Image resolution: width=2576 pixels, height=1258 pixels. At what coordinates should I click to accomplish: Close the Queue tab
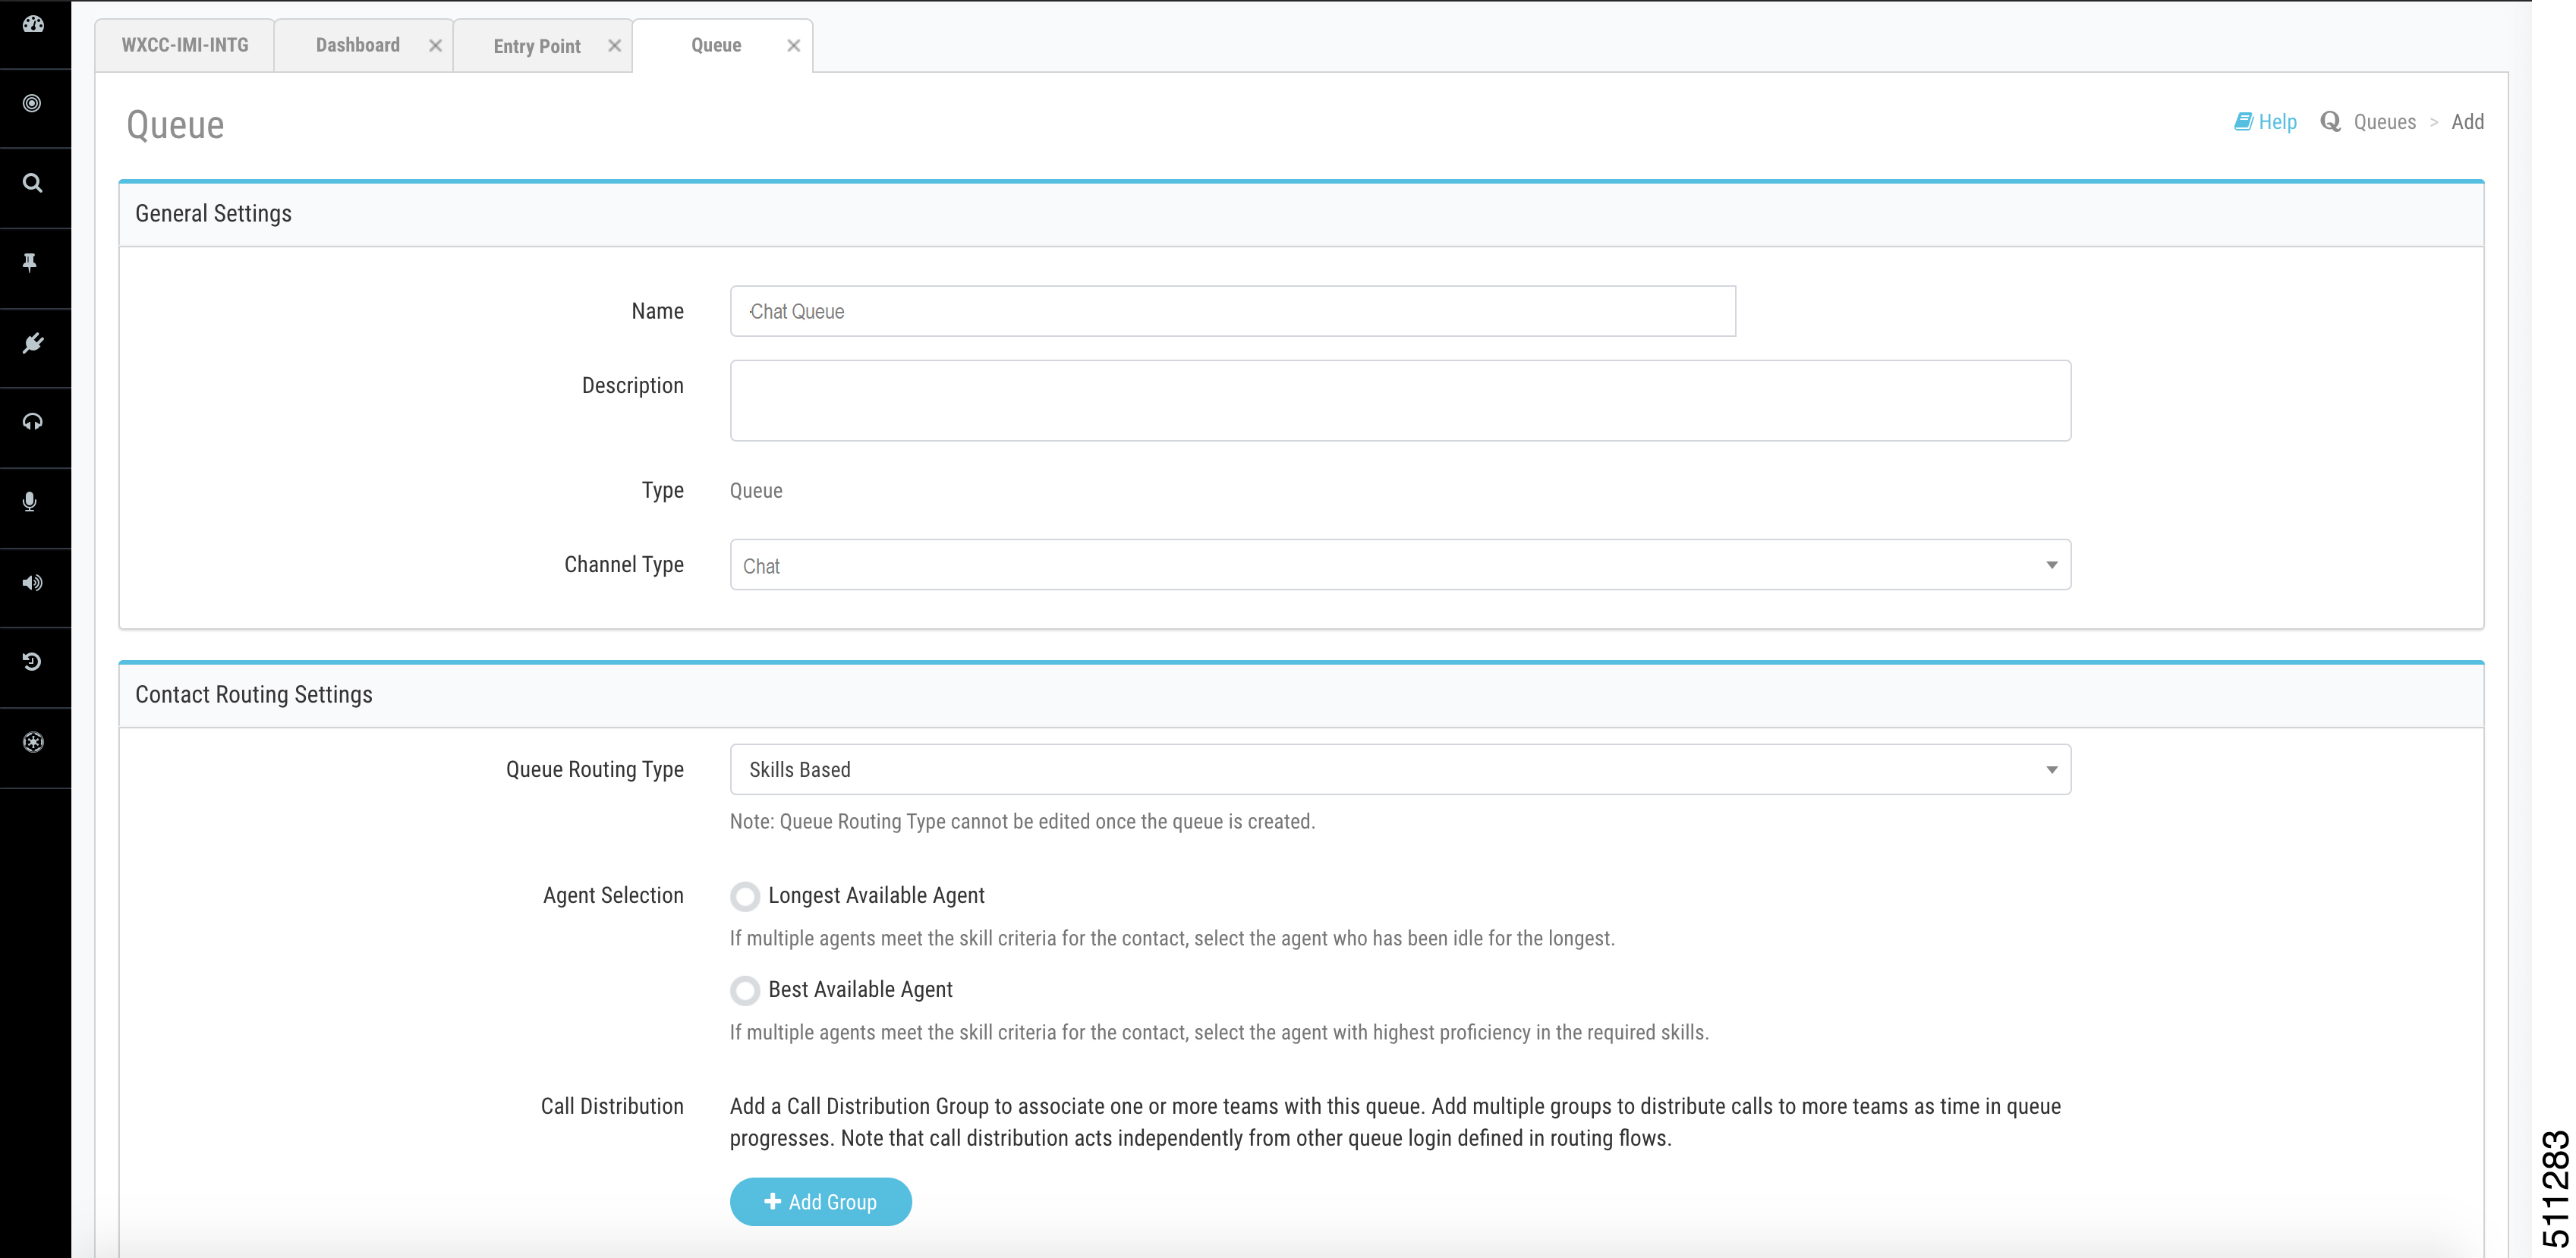(793, 46)
